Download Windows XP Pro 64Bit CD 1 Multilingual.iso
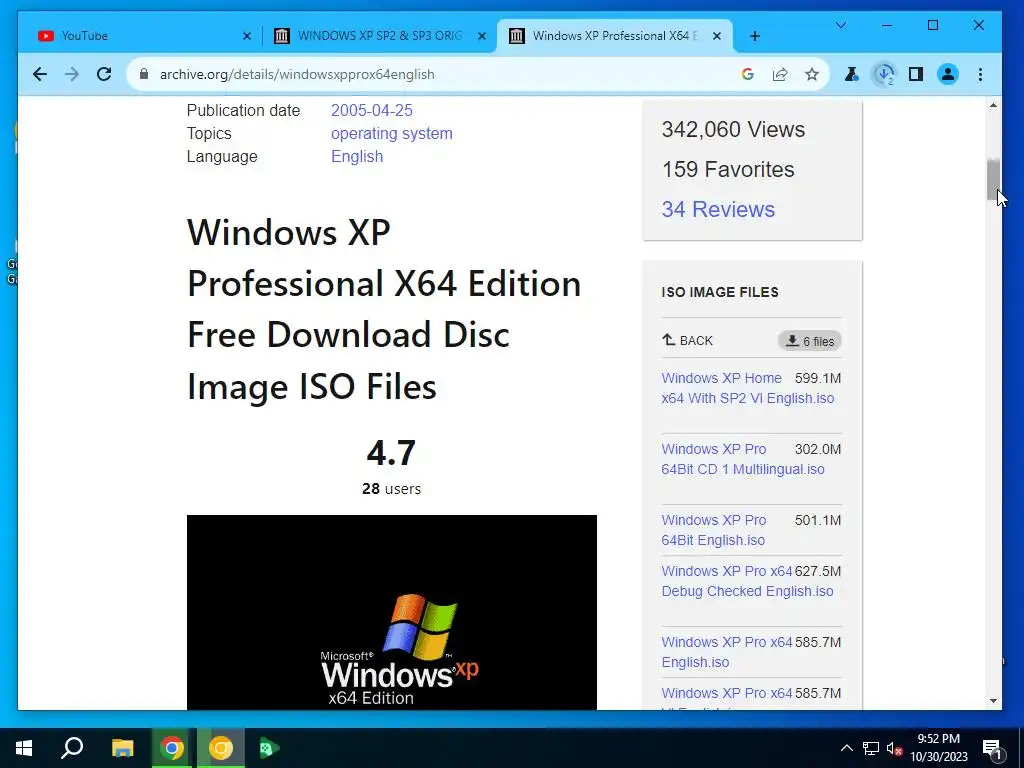The image size is (1024, 768). [x=743, y=459]
